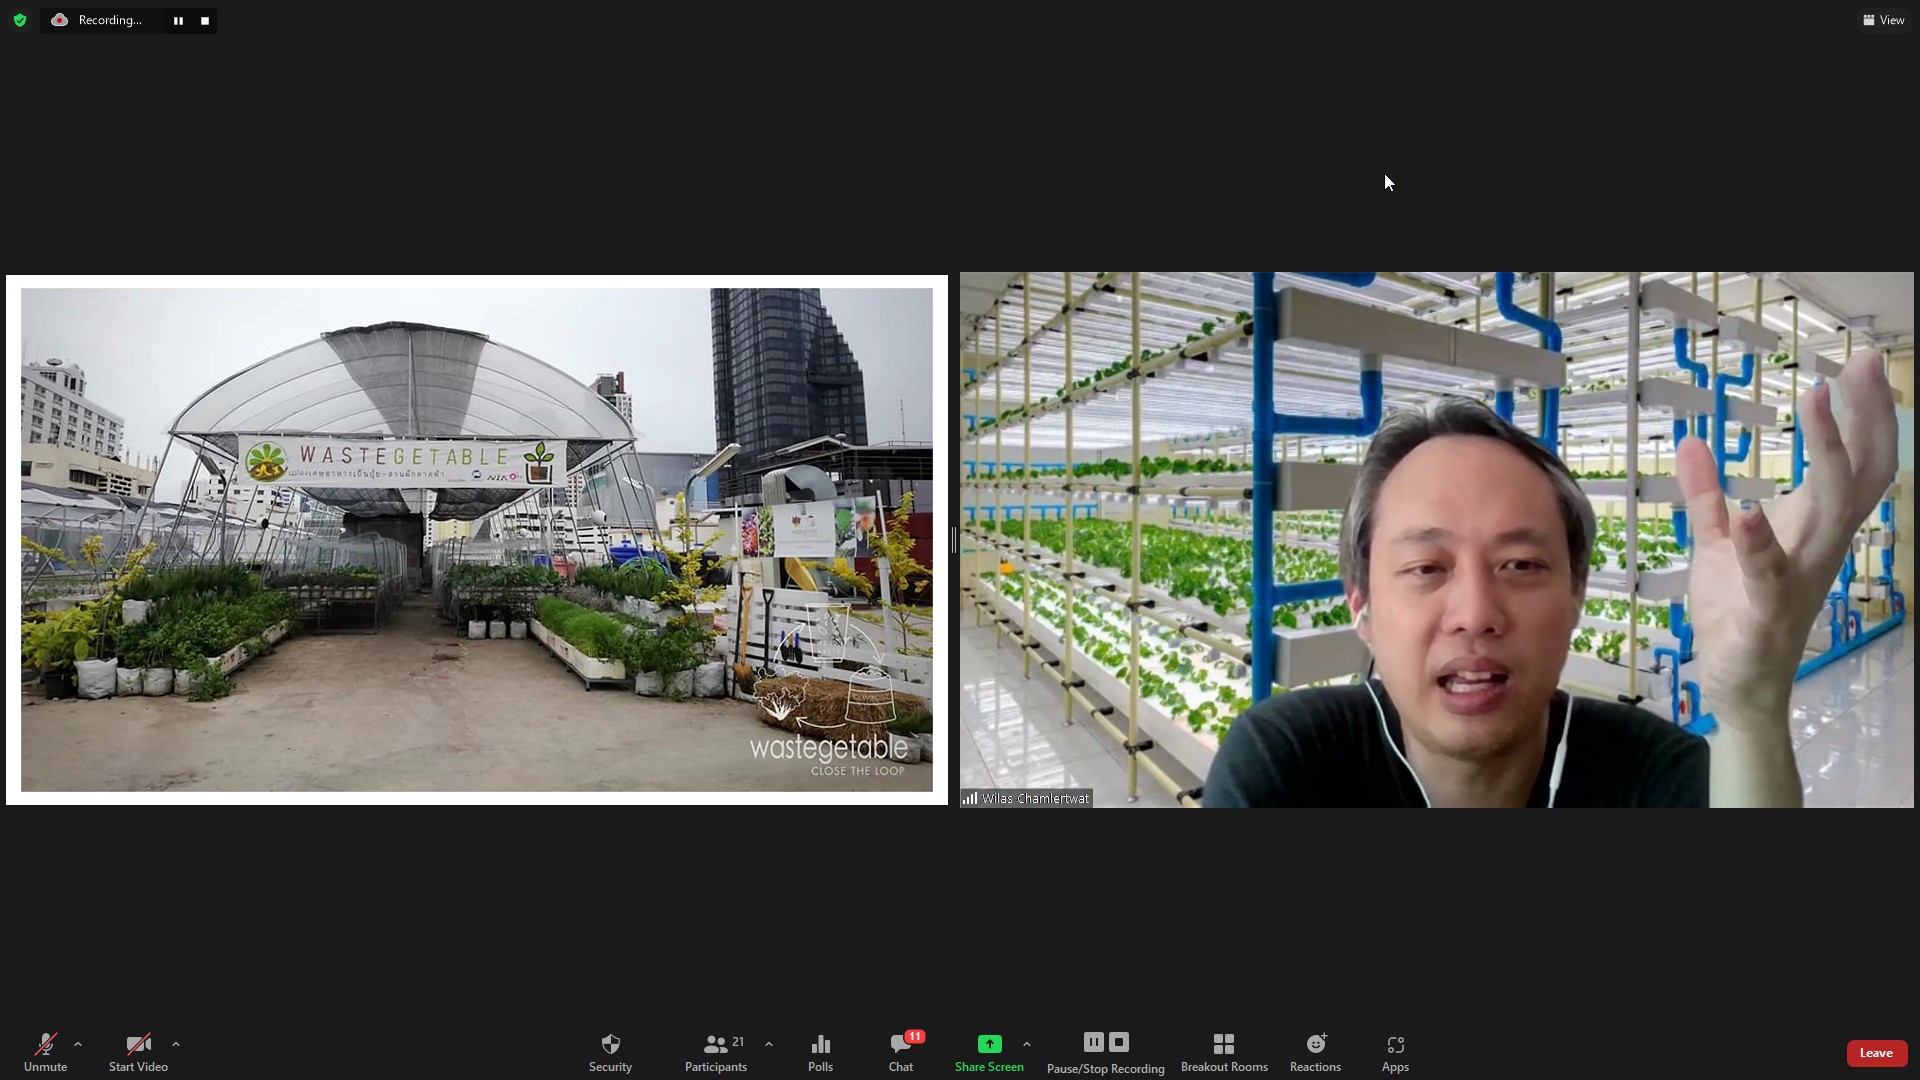Screen dimensions: 1920x1080
Task: Open Polls
Action: tap(820, 1051)
